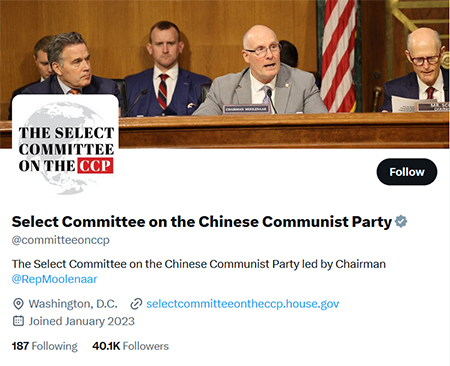Open the Select Committee profile avatar

coord(65,146)
